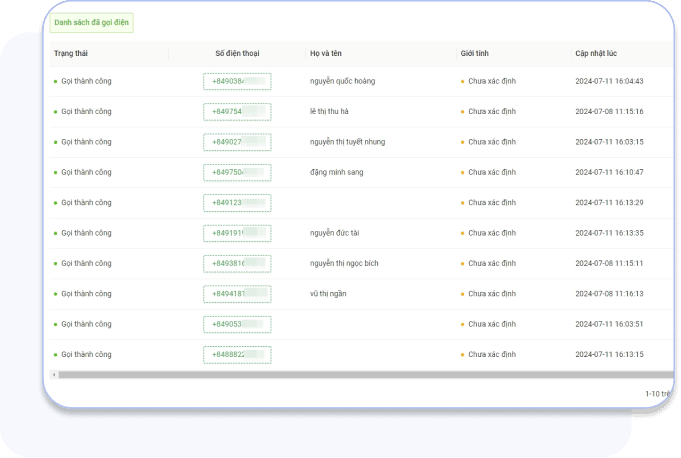Select name 'lê thị thu hà'
The height and width of the screenshot is (458, 681).
coord(329,112)
